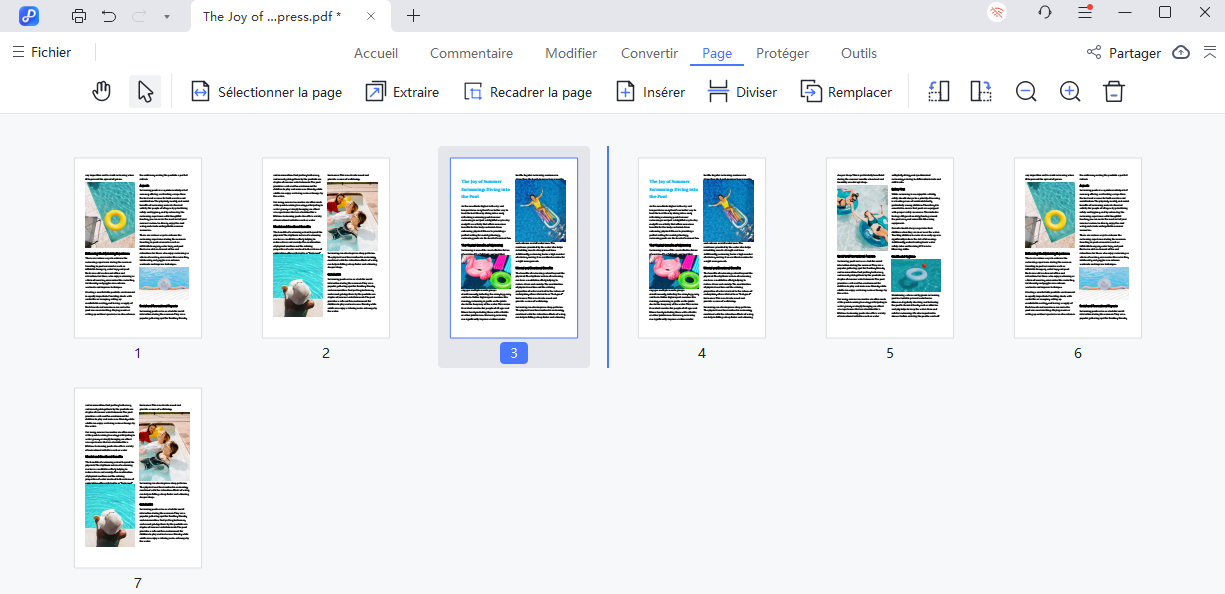
Task: Upload document to cloud
Action: click(1181, 53)
